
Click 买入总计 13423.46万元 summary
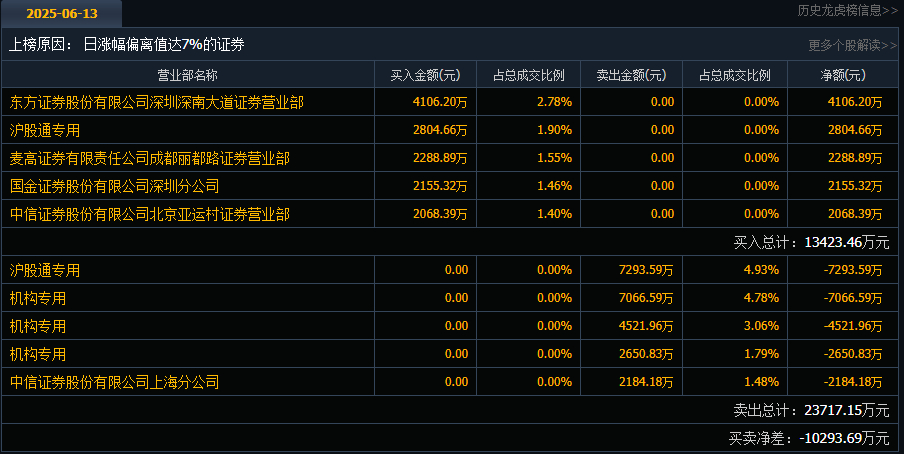pyautogui.click(x=811, y=242)
